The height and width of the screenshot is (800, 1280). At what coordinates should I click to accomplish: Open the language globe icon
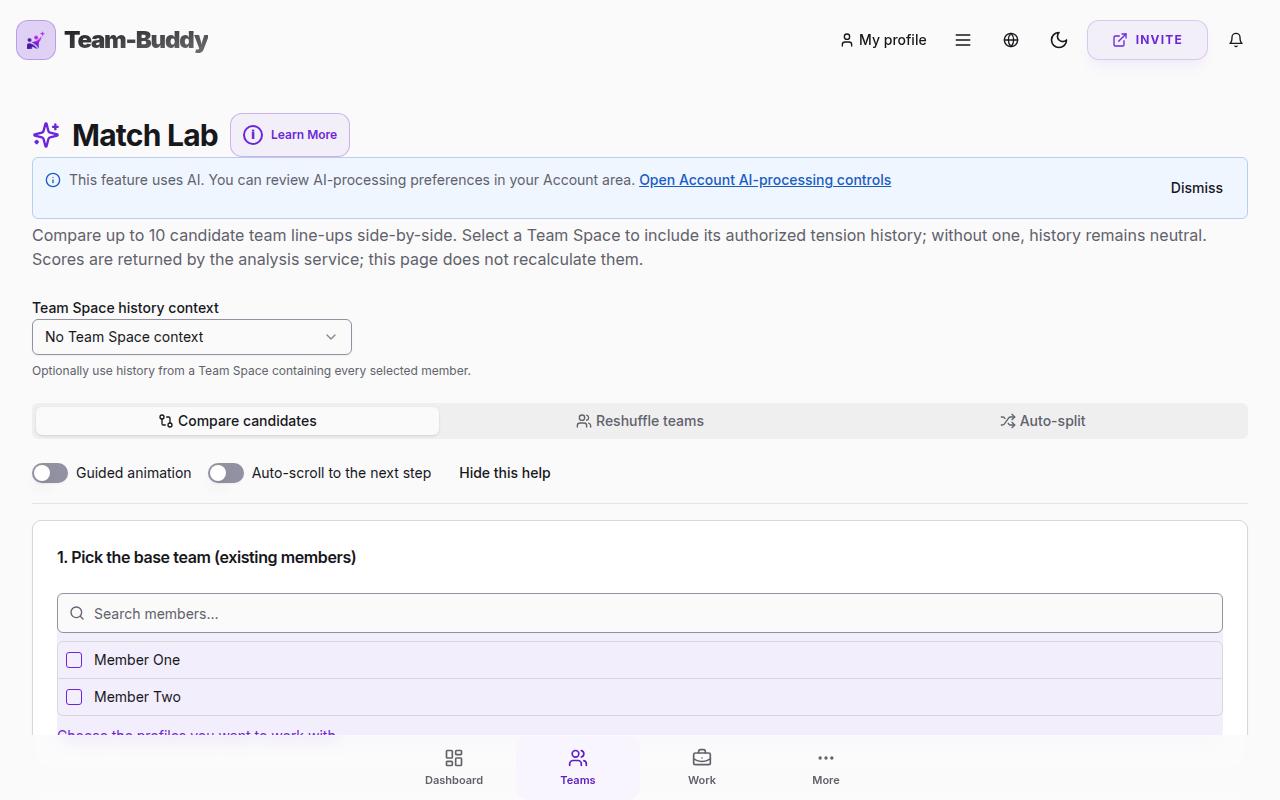1011,40
